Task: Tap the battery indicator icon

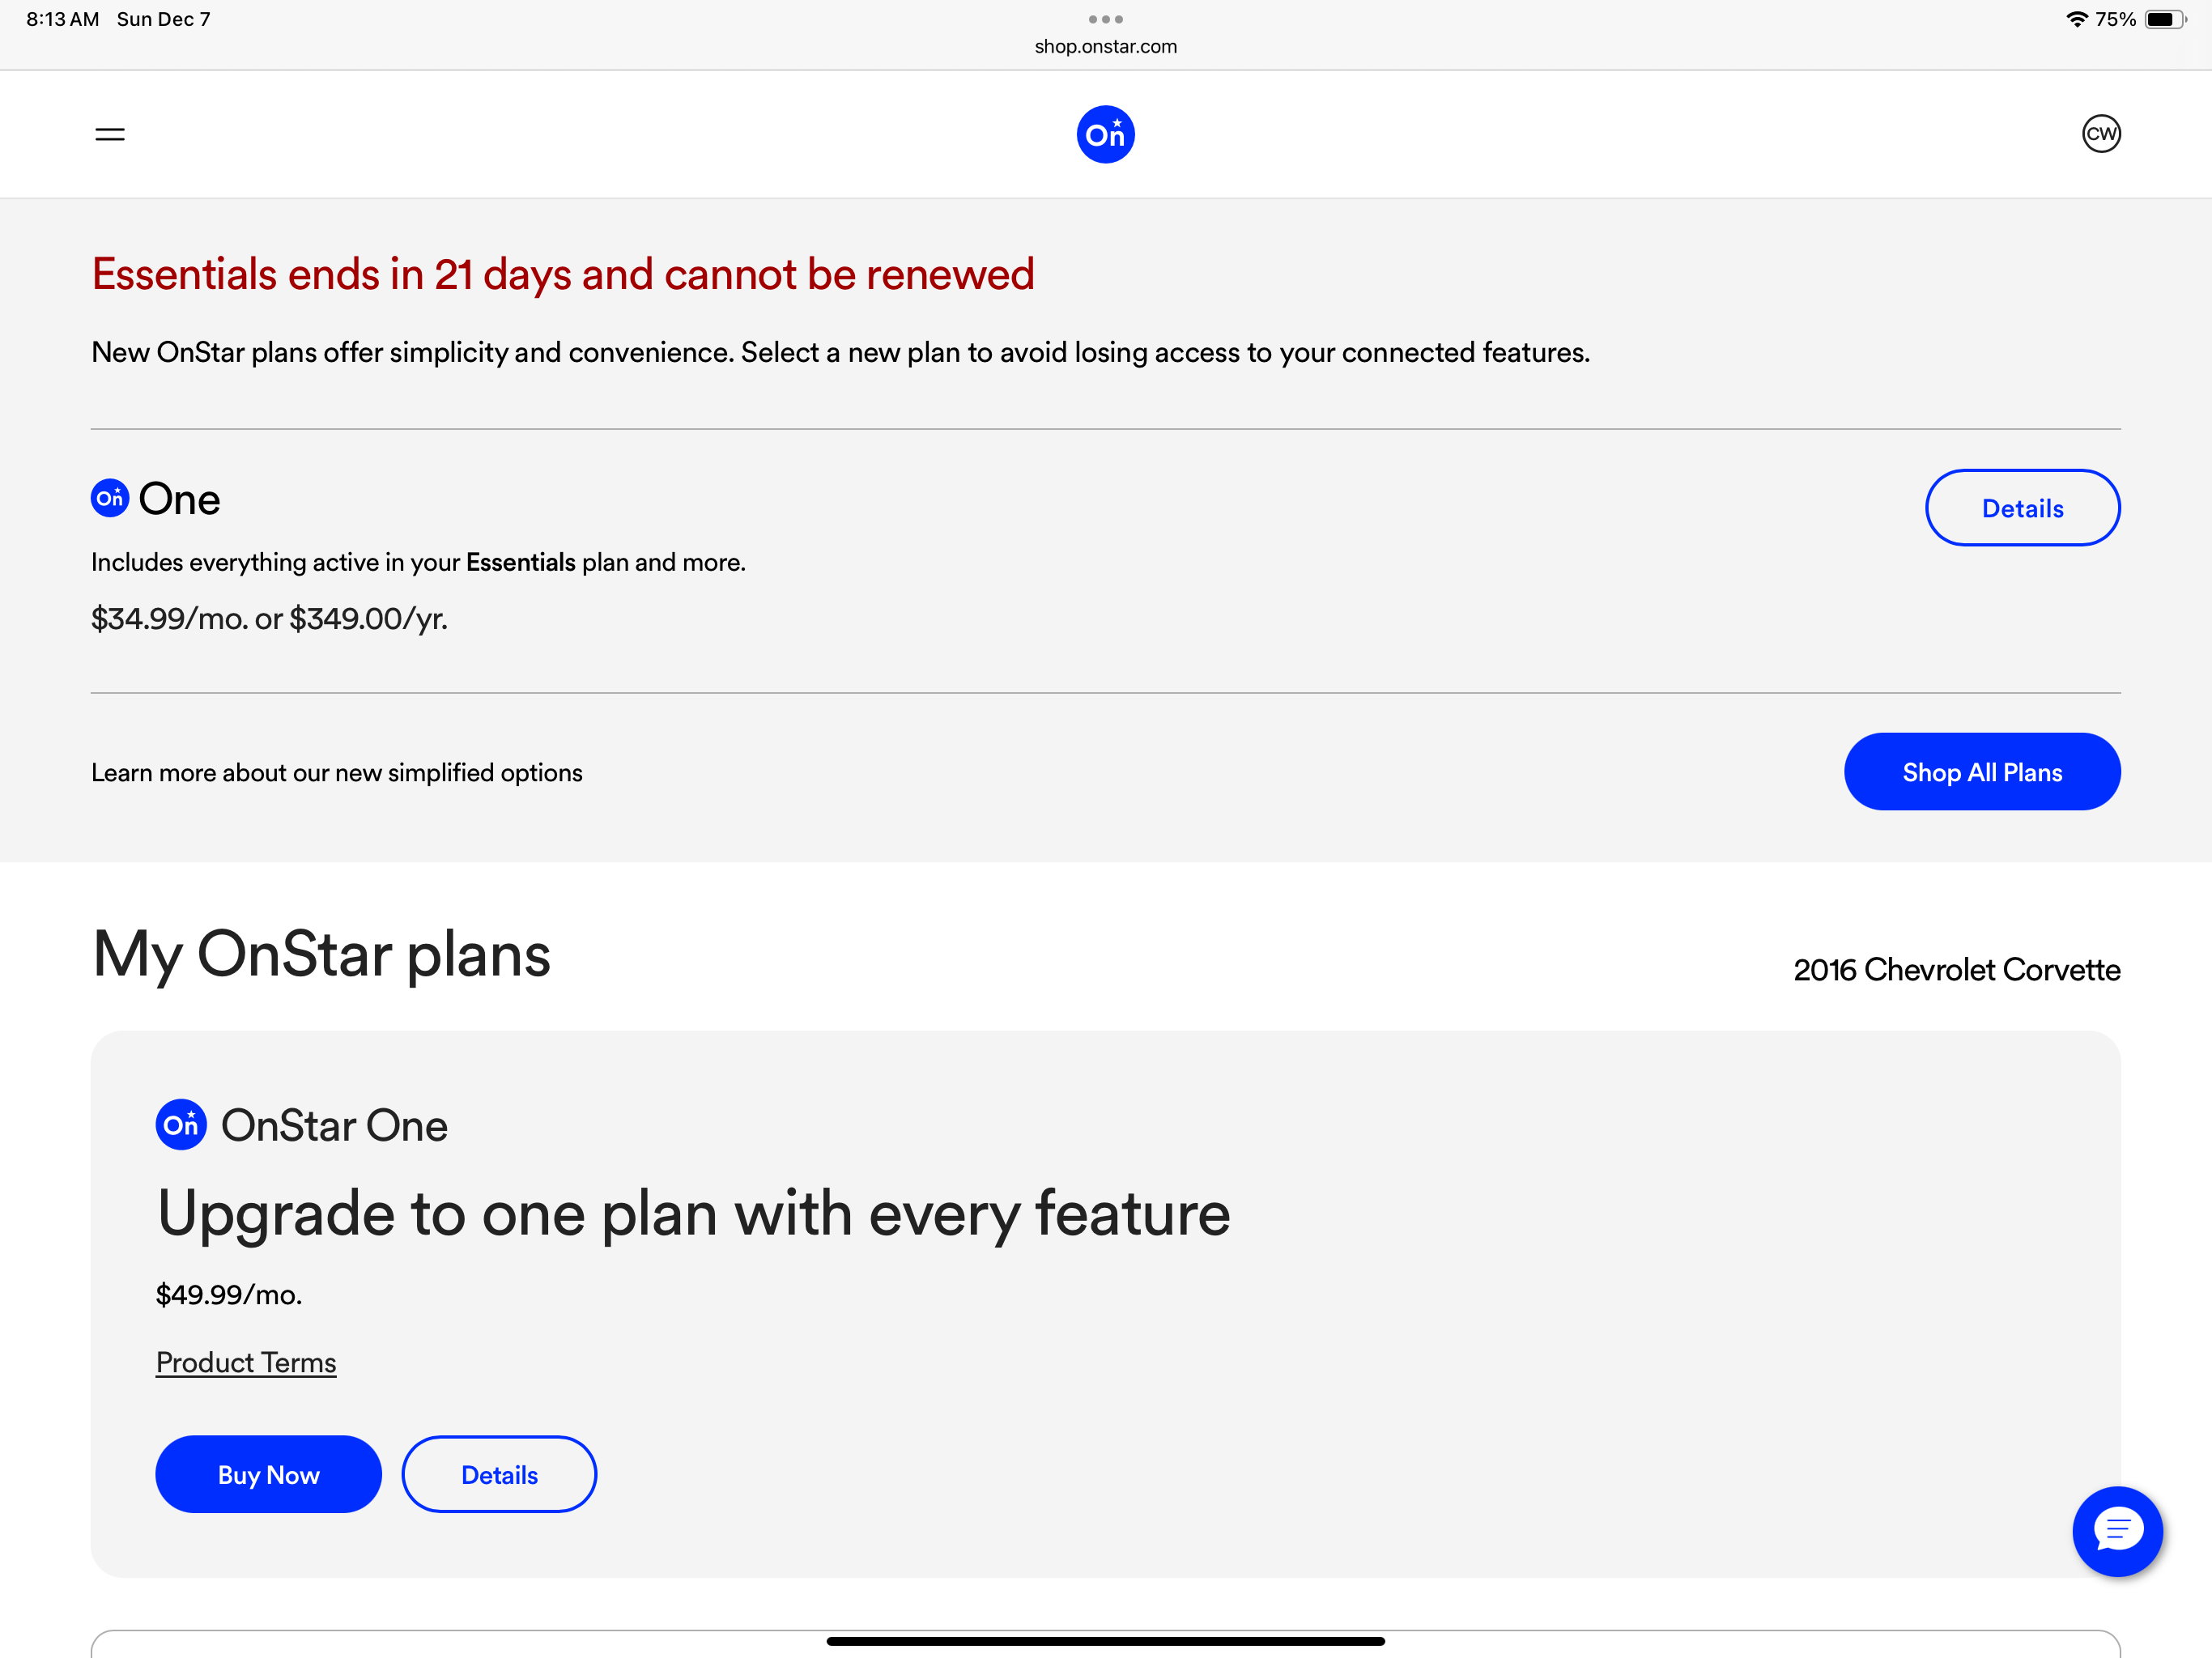Action: click(x=2164, y=19)
